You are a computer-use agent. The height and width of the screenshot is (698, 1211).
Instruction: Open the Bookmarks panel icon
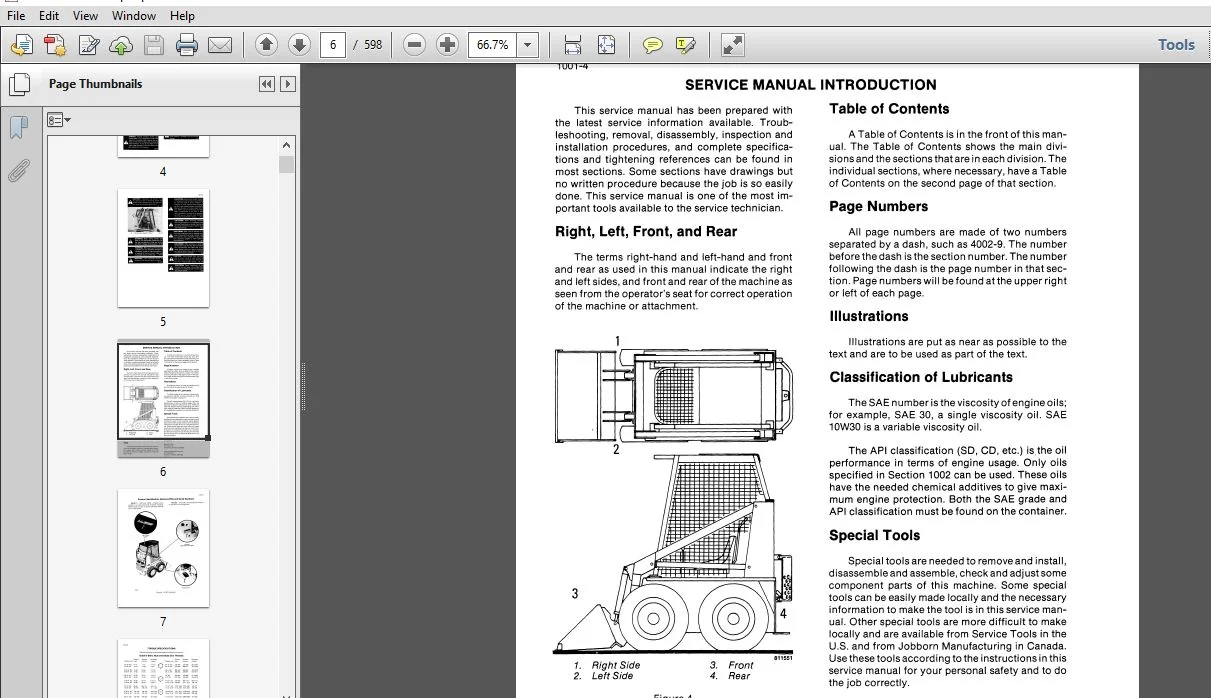18,127
